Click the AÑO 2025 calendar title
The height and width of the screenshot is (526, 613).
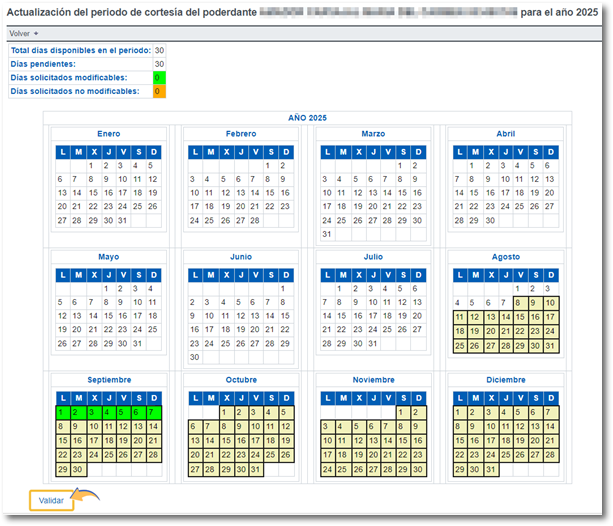tap(307, 118)
